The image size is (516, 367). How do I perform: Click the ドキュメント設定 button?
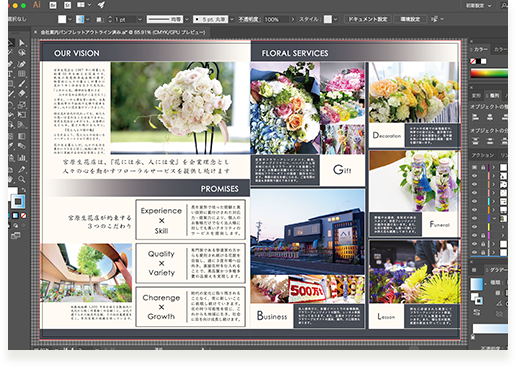368,19
